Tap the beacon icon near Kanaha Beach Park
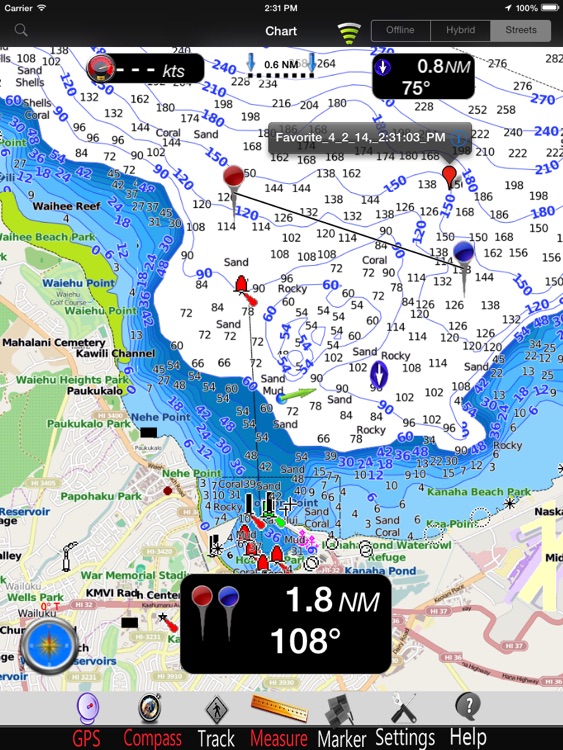 coord(510,503)
